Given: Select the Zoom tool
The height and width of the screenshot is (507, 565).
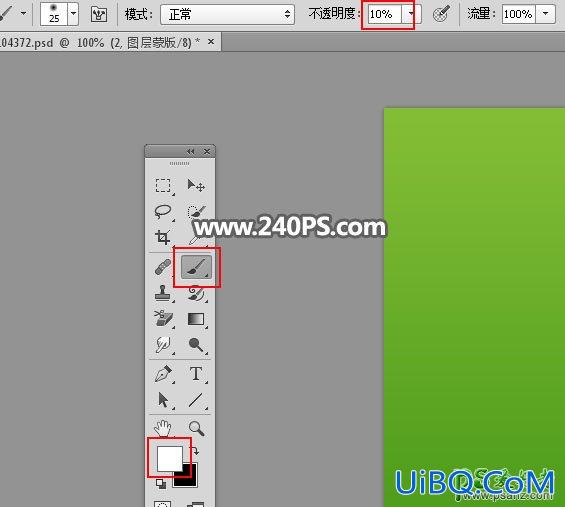Looking at the screenshot, I should tap(196, 428).
